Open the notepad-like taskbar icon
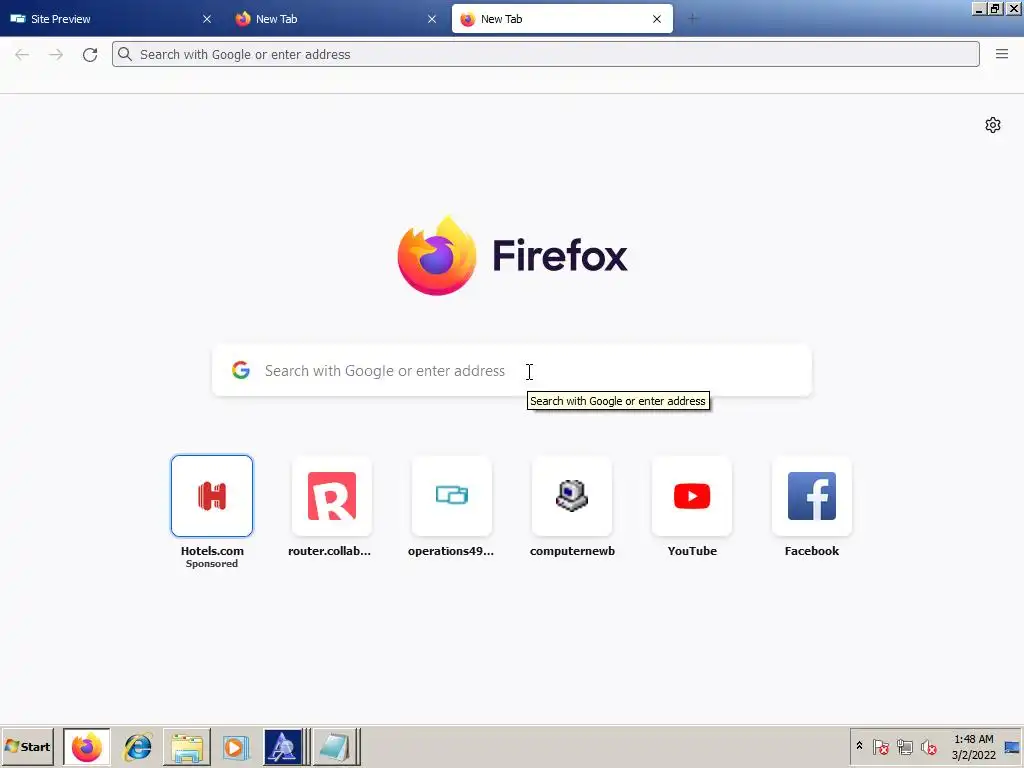This screenshot has width=1024, height=768. click(334, 746)
